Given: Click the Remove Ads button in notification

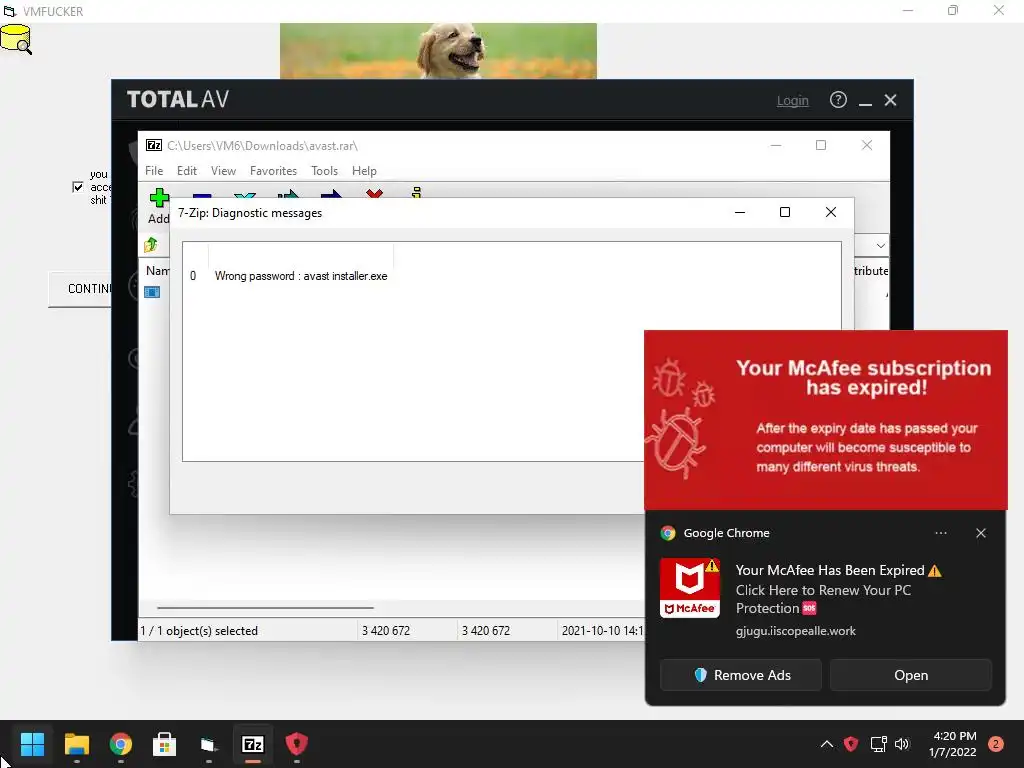Looking at the screenshot, I should click(x=741, y=675).
